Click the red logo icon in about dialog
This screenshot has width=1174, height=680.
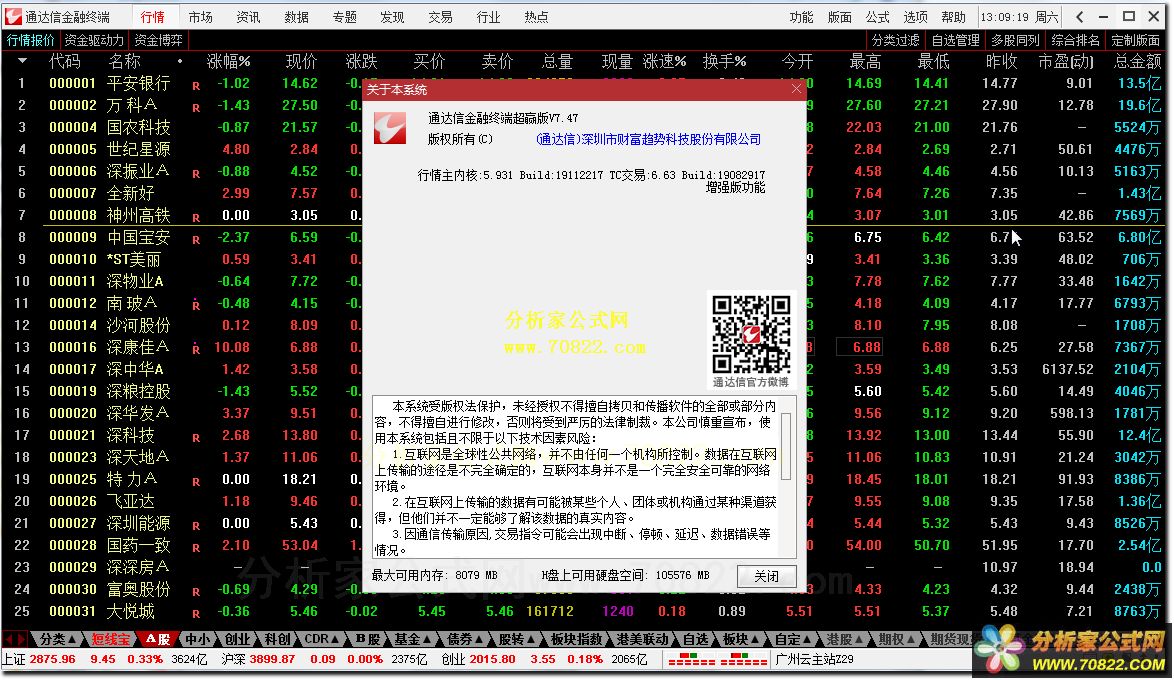click(x=390, y=128)
